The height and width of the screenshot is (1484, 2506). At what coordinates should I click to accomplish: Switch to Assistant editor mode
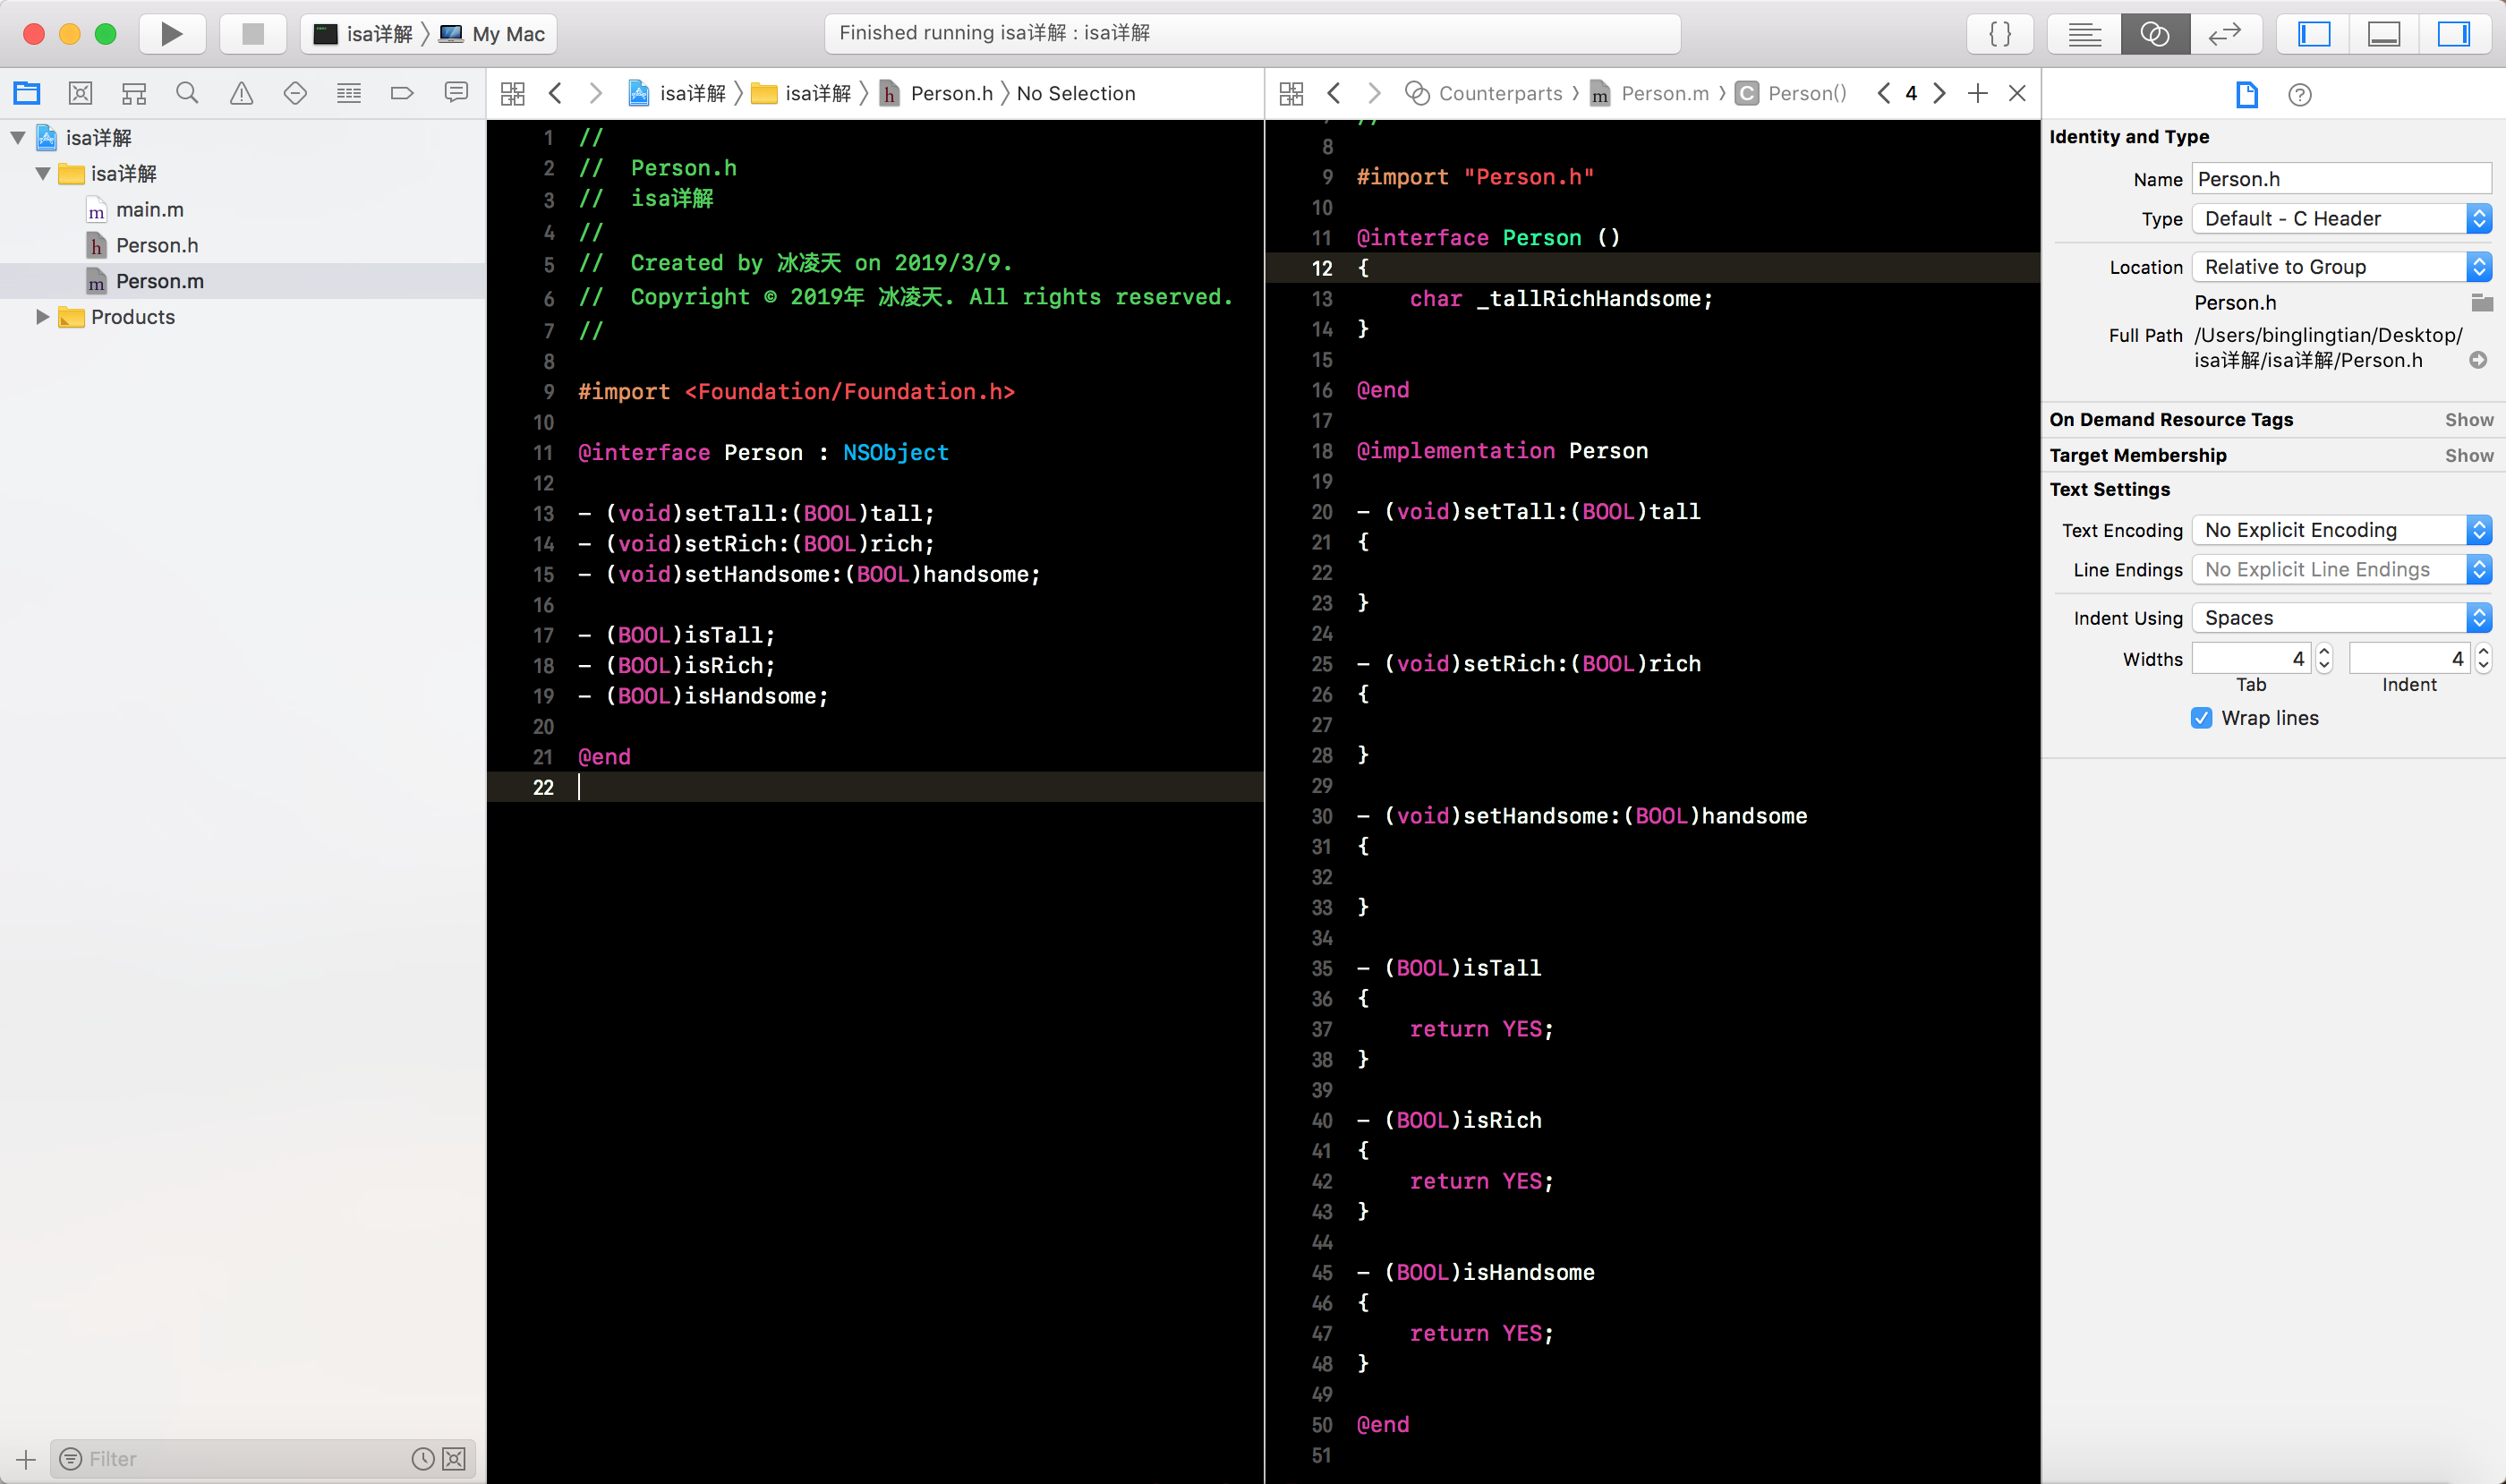pyautogui.click(x=2155, y=34)
